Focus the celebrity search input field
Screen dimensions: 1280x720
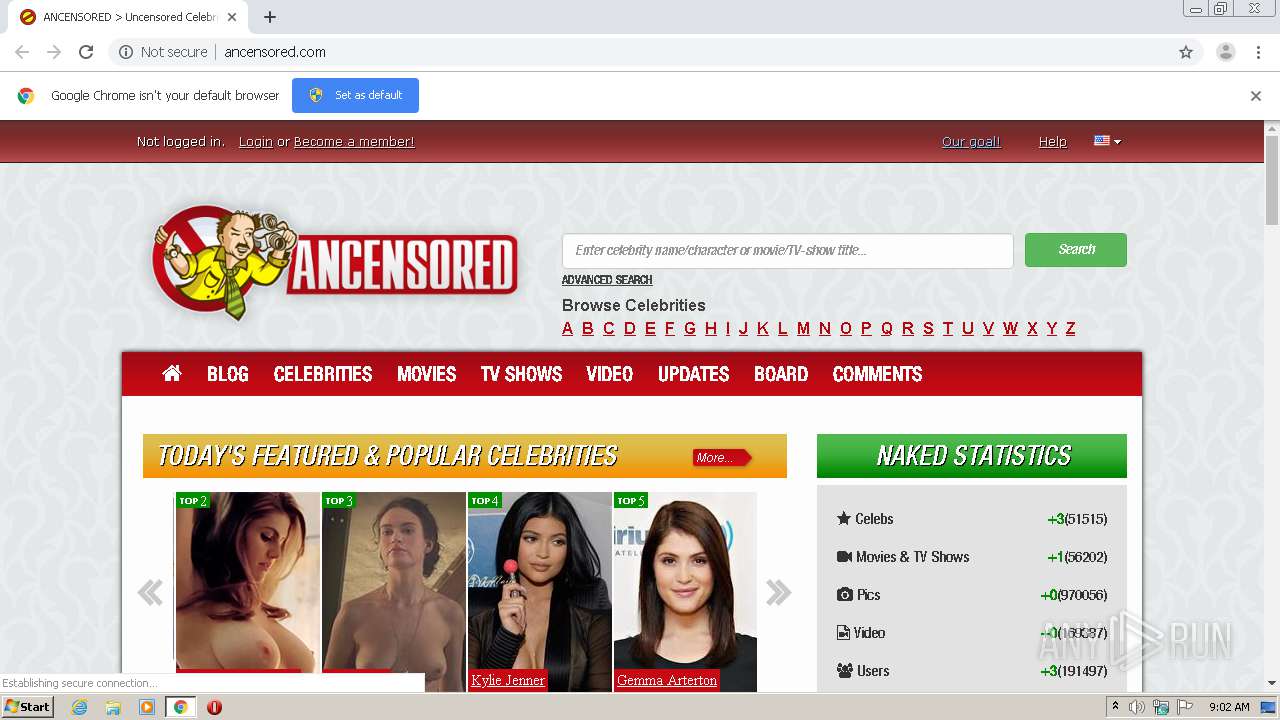tap(787, 251)
